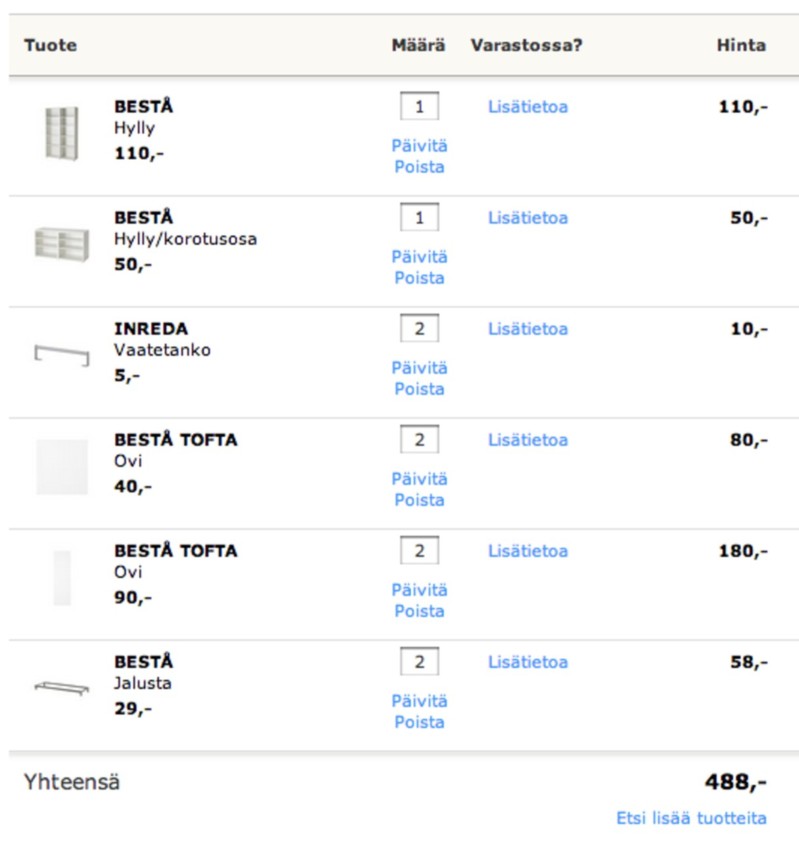The image size is (799, 845).
Task: Check stock via Lisätietoa for BESTÅ Jalusta
Action: (528, 662)
